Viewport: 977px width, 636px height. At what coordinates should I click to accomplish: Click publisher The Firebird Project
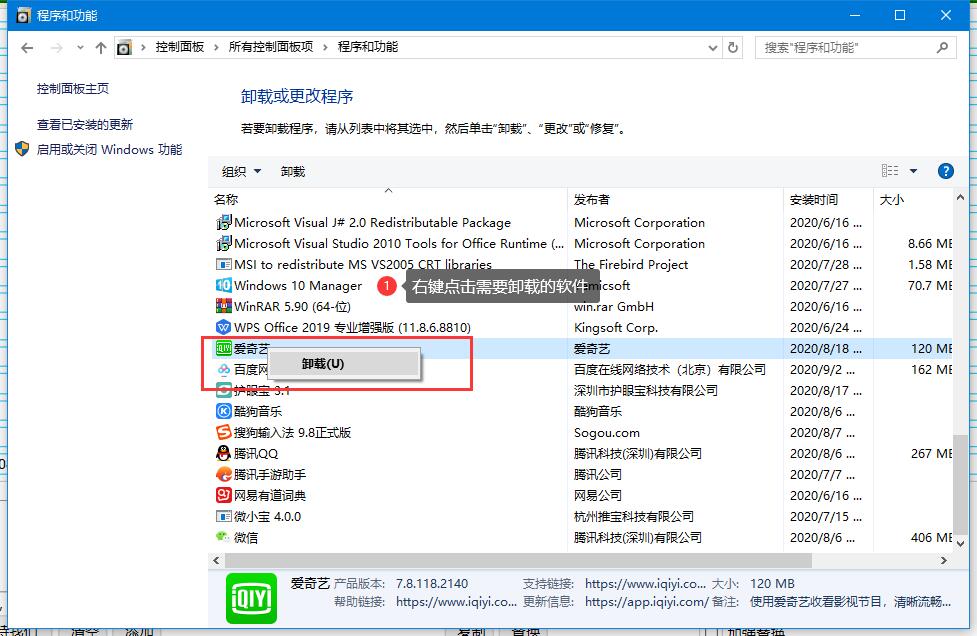pyautogui.click(x=631, y=265)
